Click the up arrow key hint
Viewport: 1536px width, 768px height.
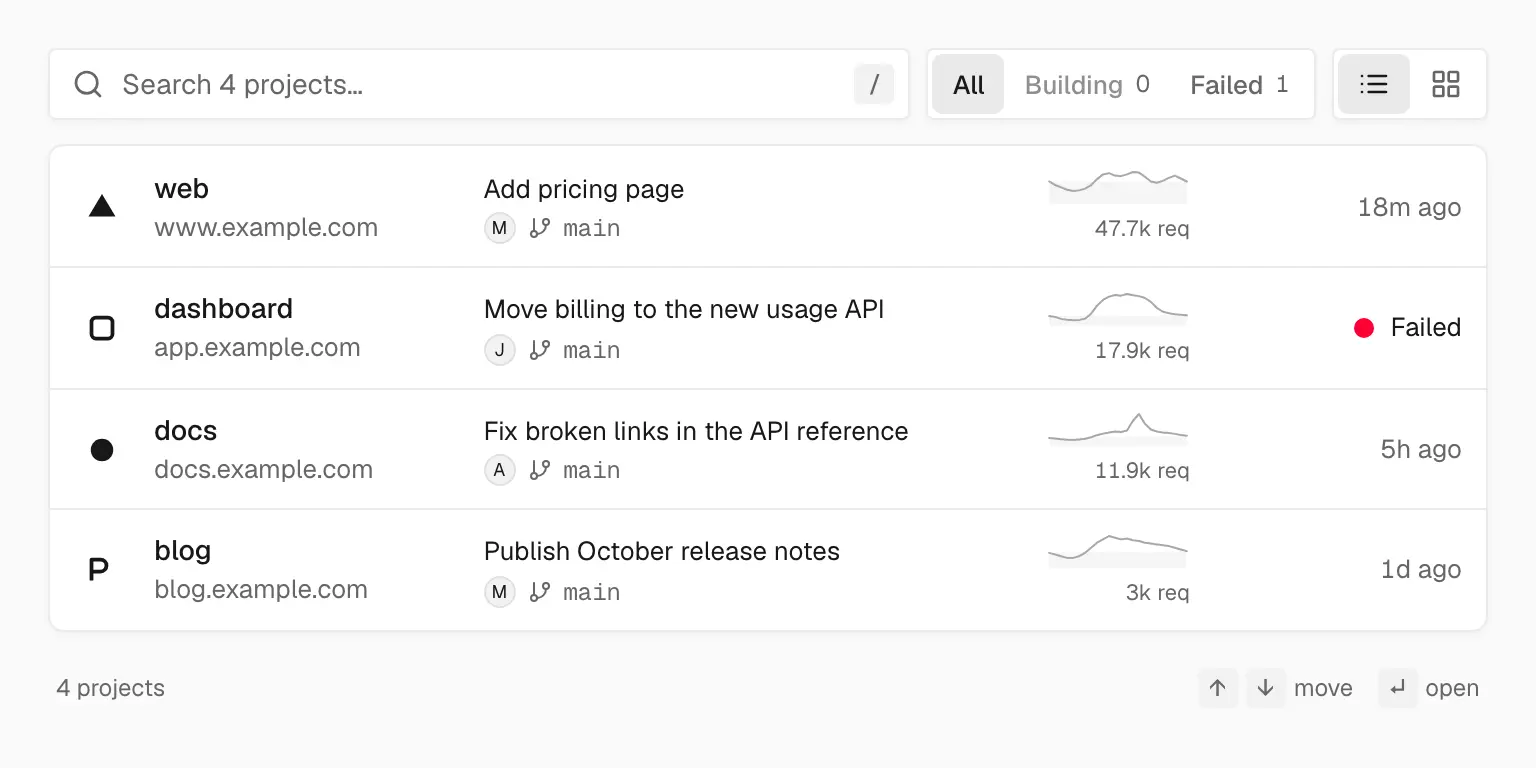[x=1218, y=688]
